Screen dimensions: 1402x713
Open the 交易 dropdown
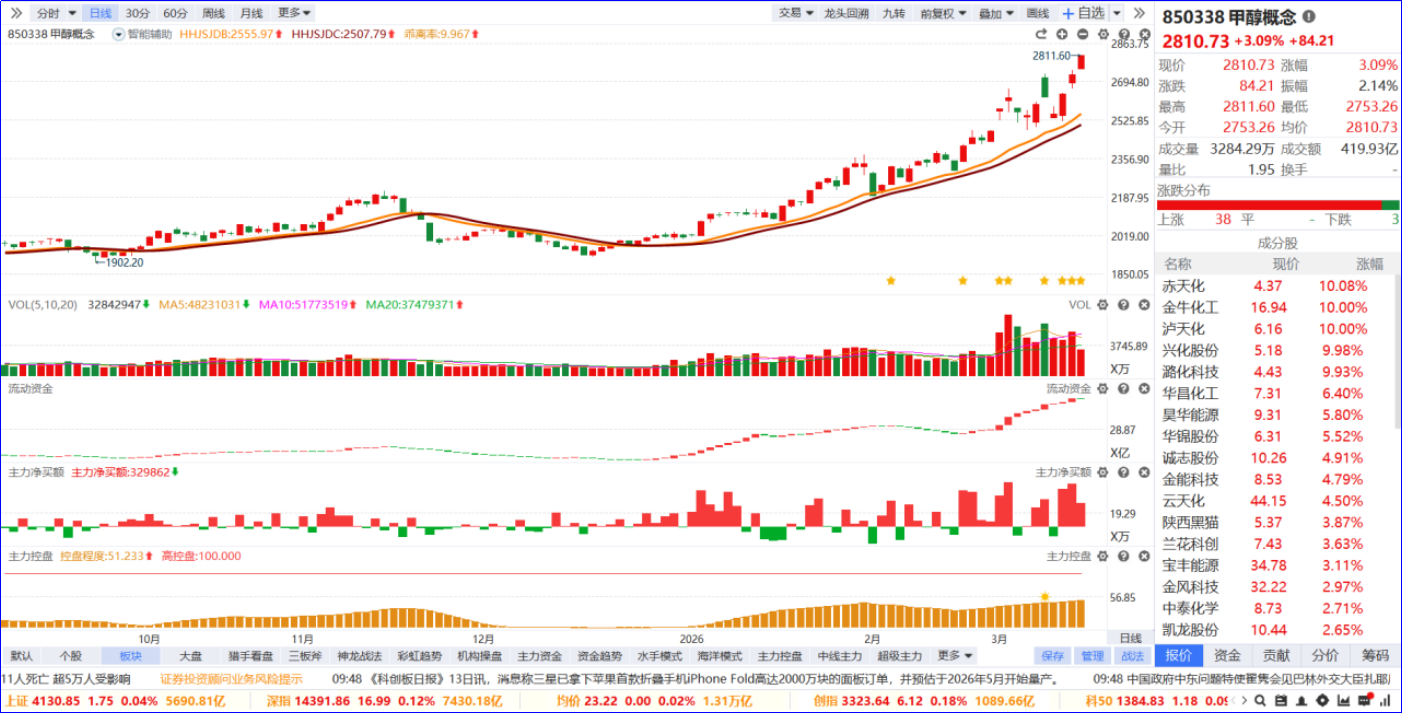click(796, 13)
